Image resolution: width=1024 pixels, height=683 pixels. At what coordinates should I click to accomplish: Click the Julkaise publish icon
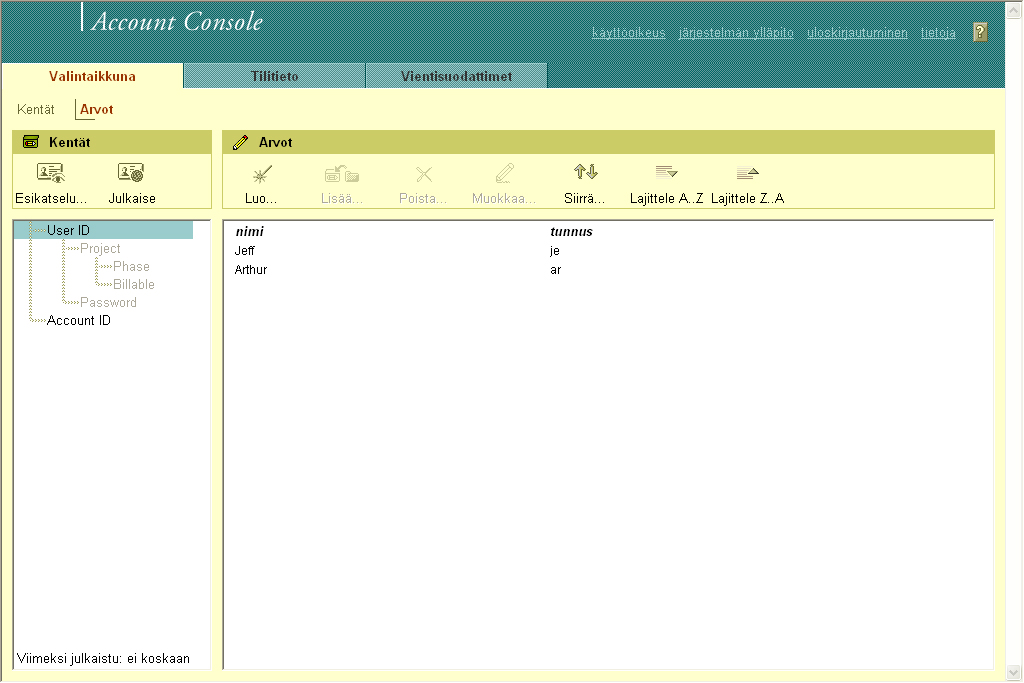click(131, 173)
